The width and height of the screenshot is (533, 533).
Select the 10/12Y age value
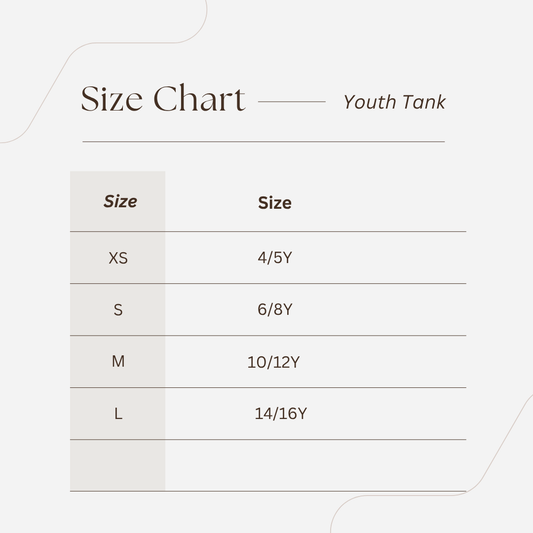[x=274, y=362]
